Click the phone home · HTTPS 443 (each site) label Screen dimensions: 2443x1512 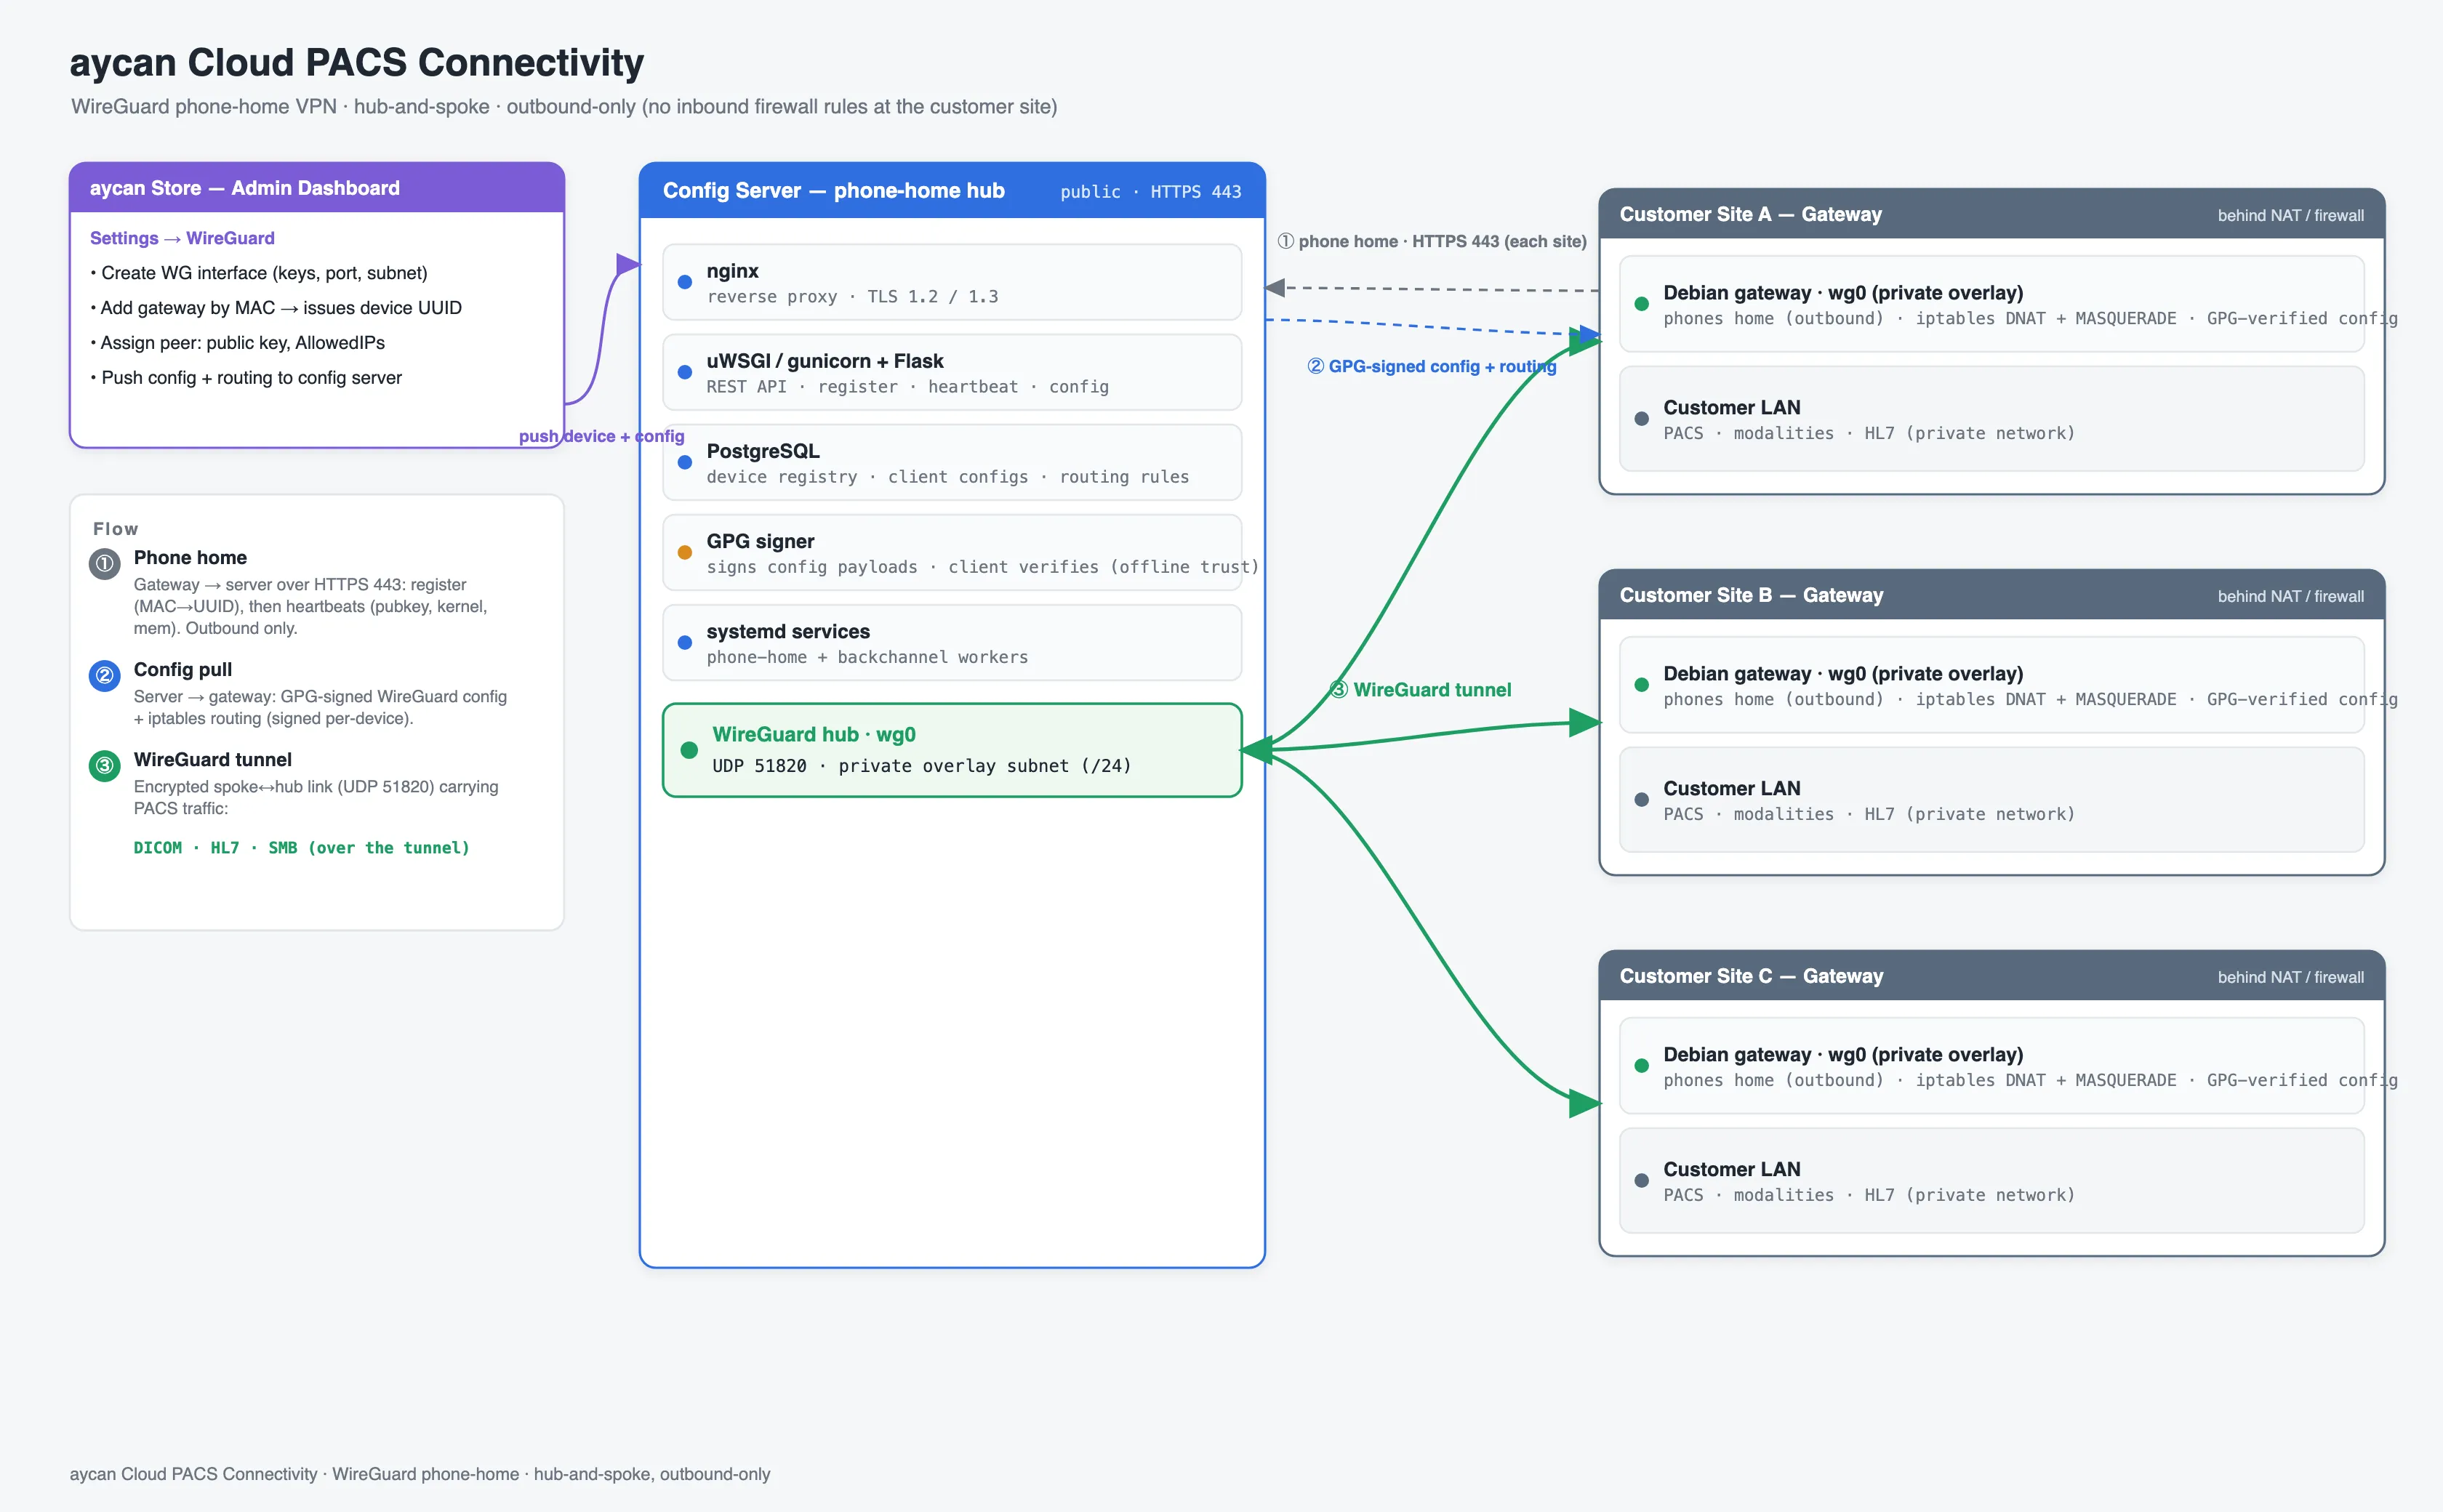pyautogui.click(x=1431, y=241)
